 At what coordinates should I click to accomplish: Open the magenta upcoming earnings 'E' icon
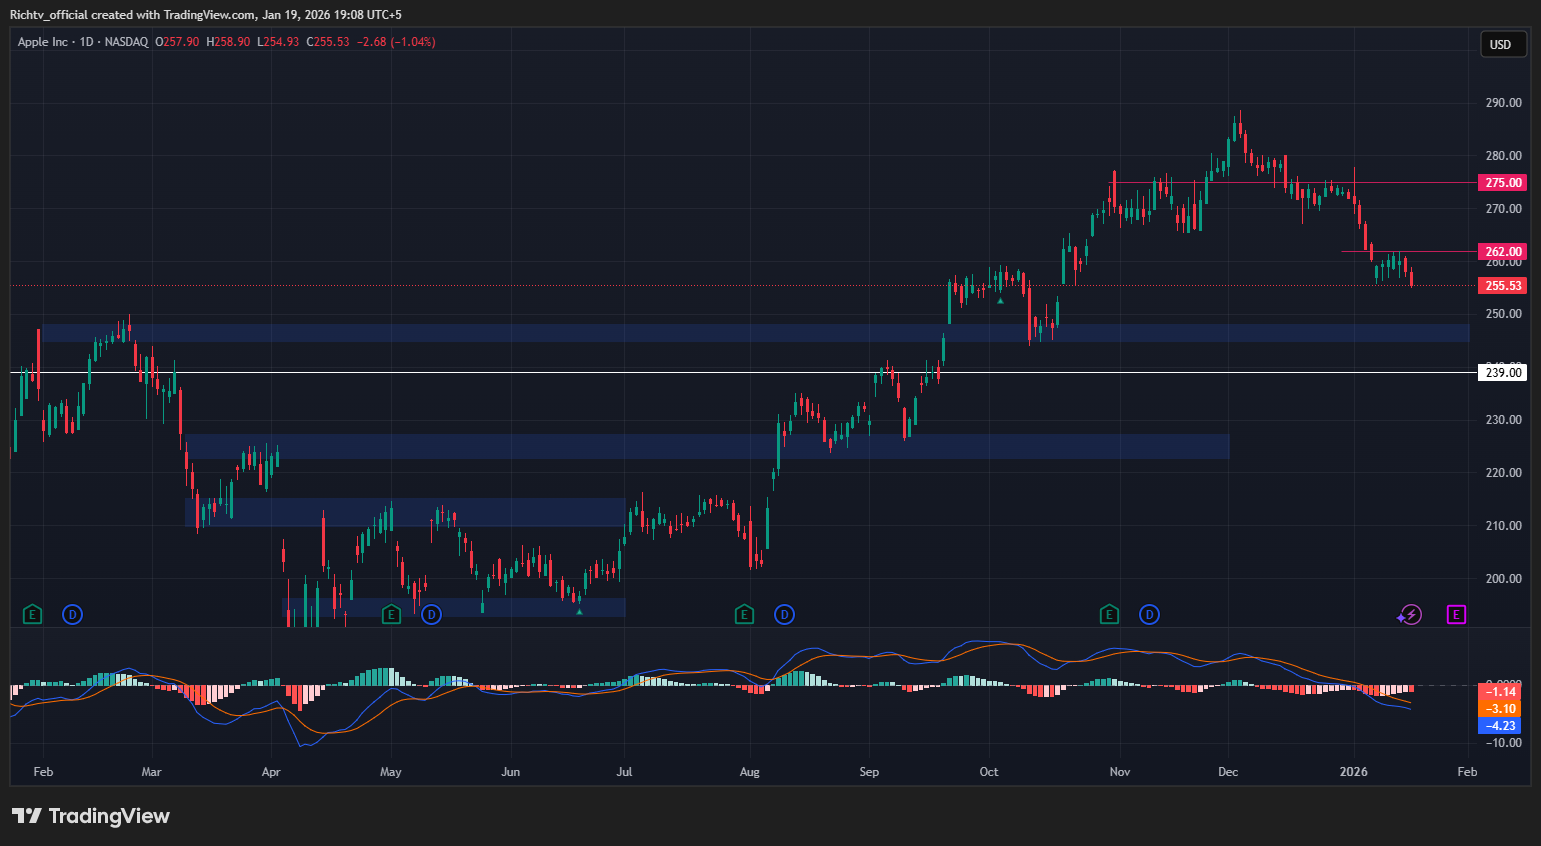(1456, 615)
